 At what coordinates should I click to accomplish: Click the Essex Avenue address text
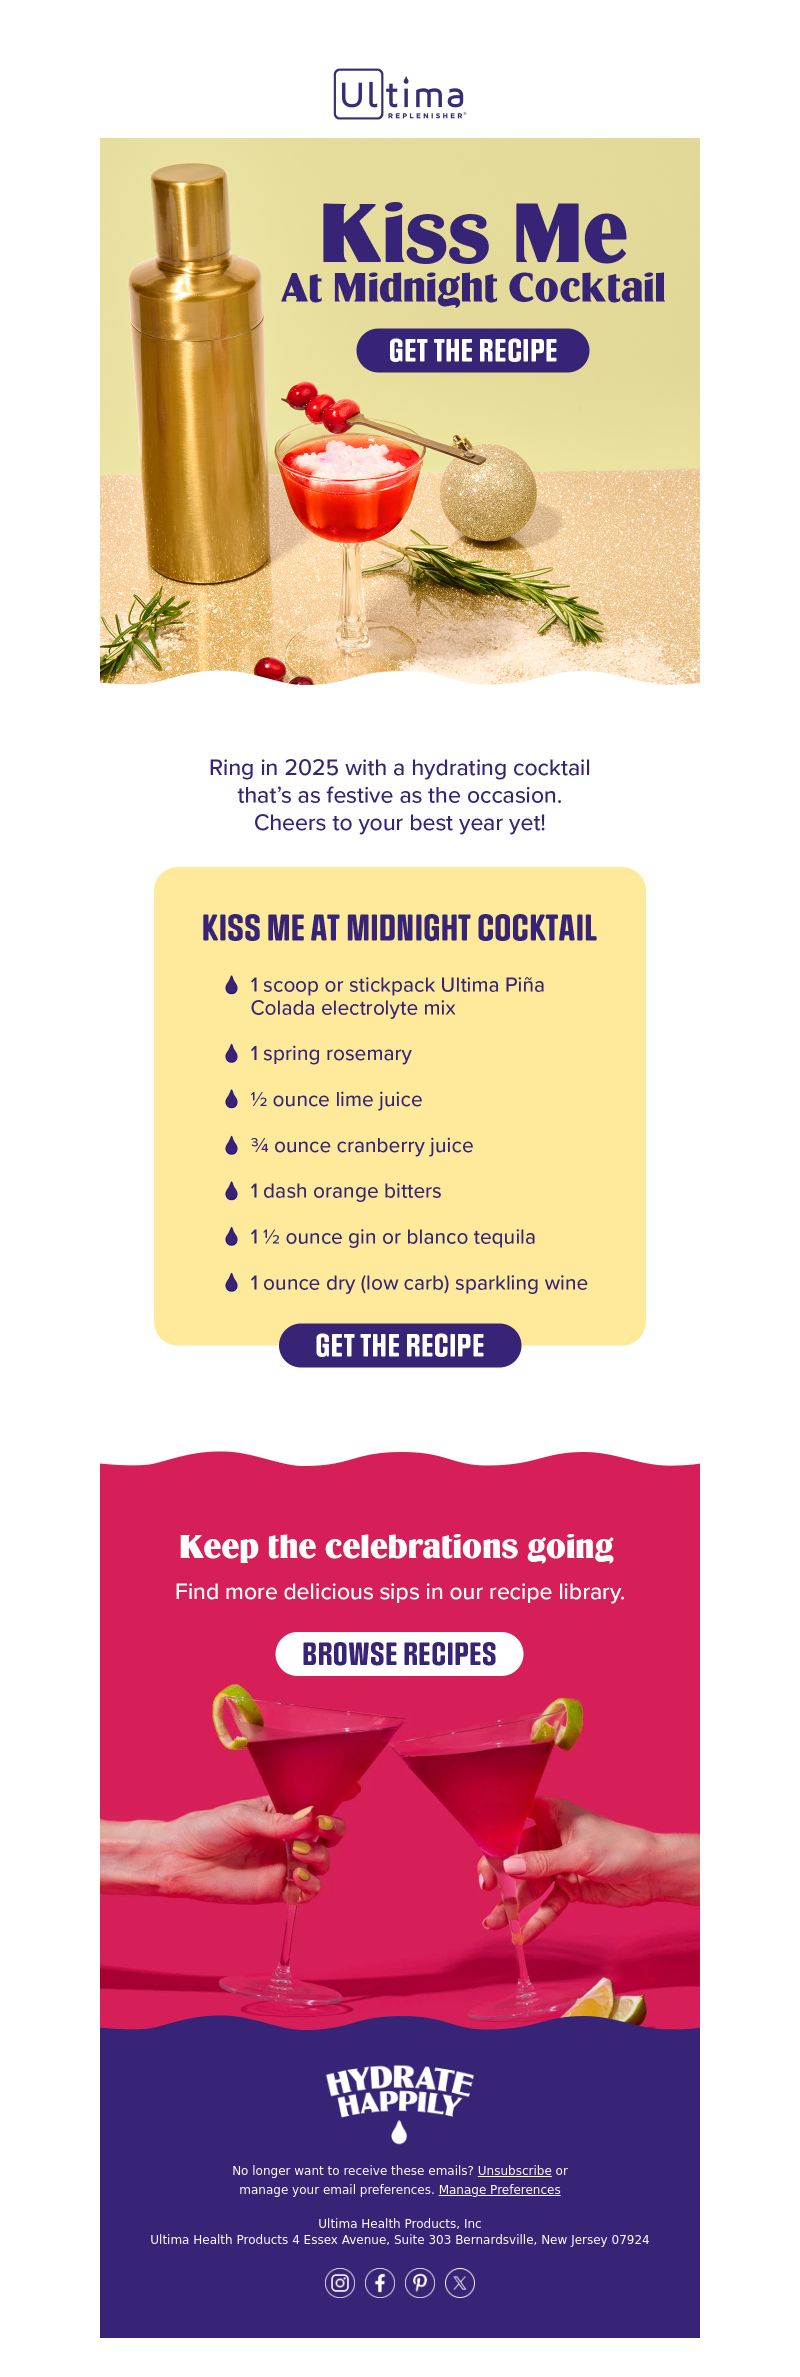point(400,2239)
